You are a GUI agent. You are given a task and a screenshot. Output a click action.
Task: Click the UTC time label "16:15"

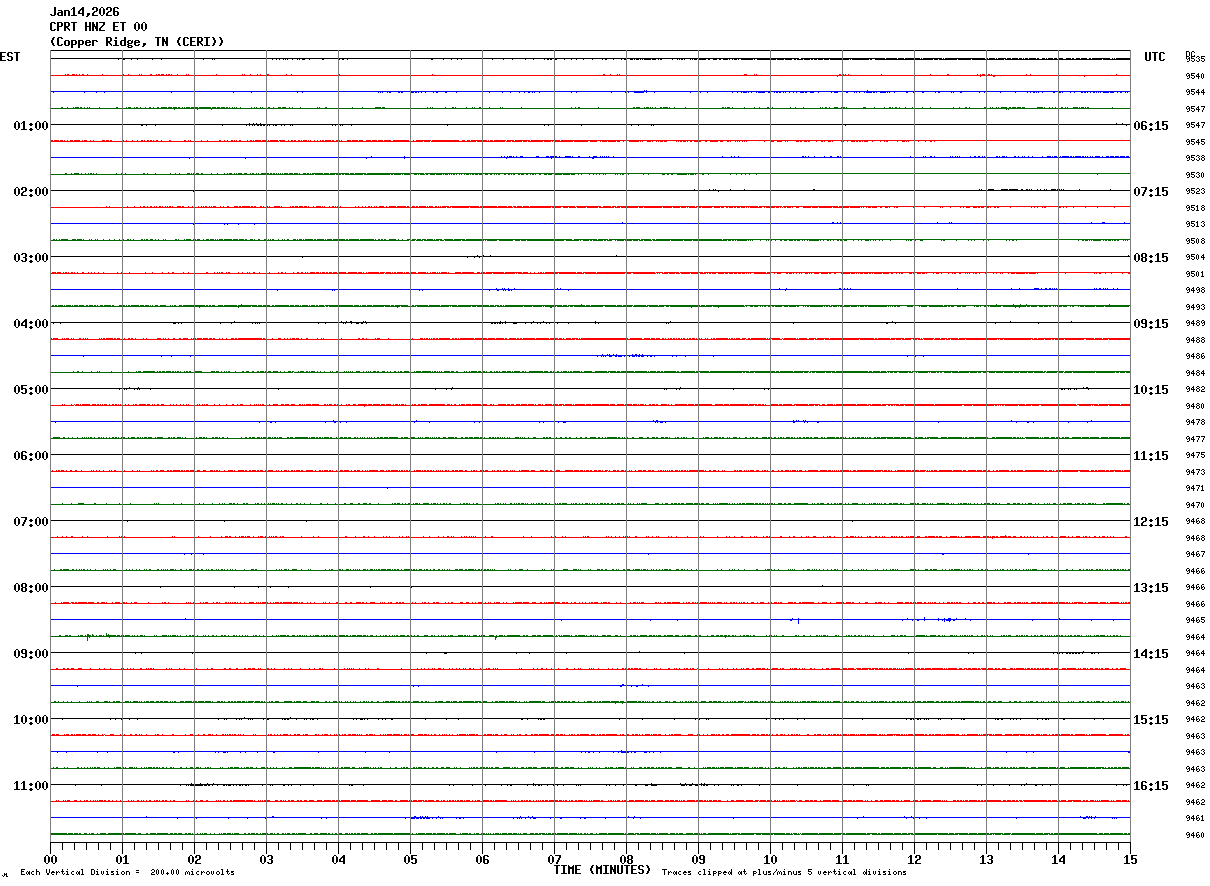click(1151, 786)
